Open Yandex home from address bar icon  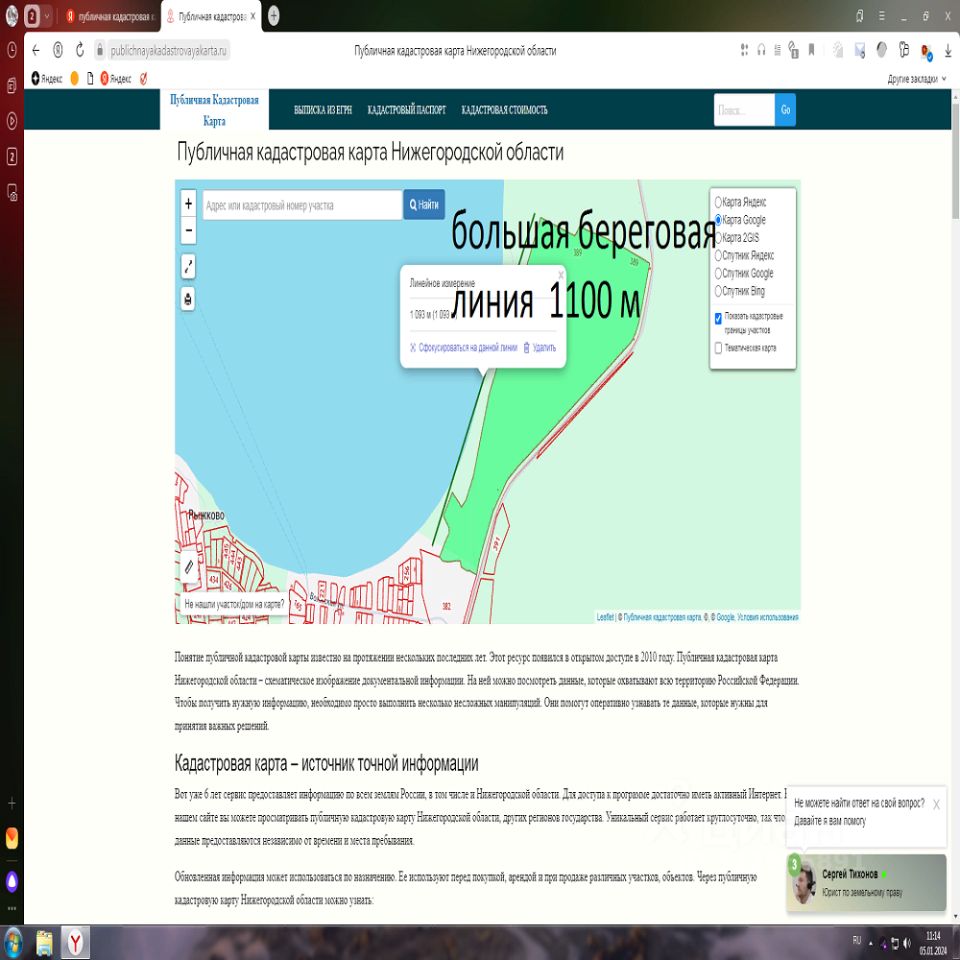[x=58, y=50]
